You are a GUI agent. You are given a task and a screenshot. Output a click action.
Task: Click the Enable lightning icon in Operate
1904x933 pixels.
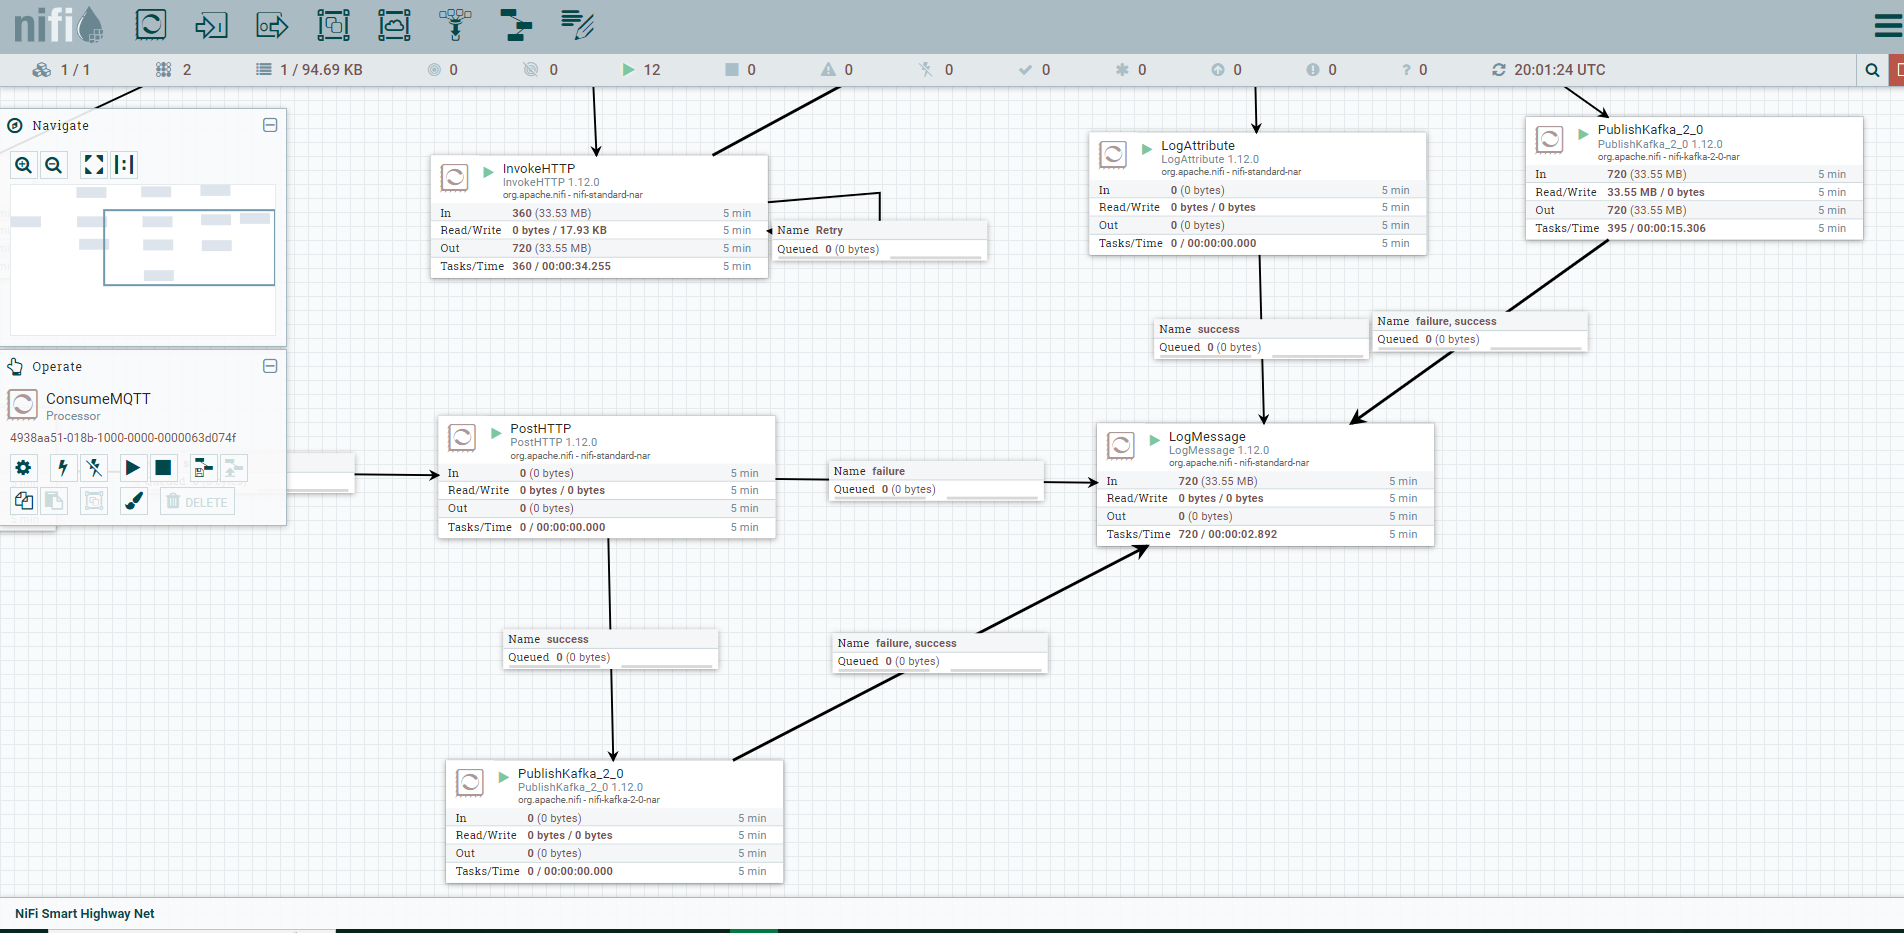63,467
